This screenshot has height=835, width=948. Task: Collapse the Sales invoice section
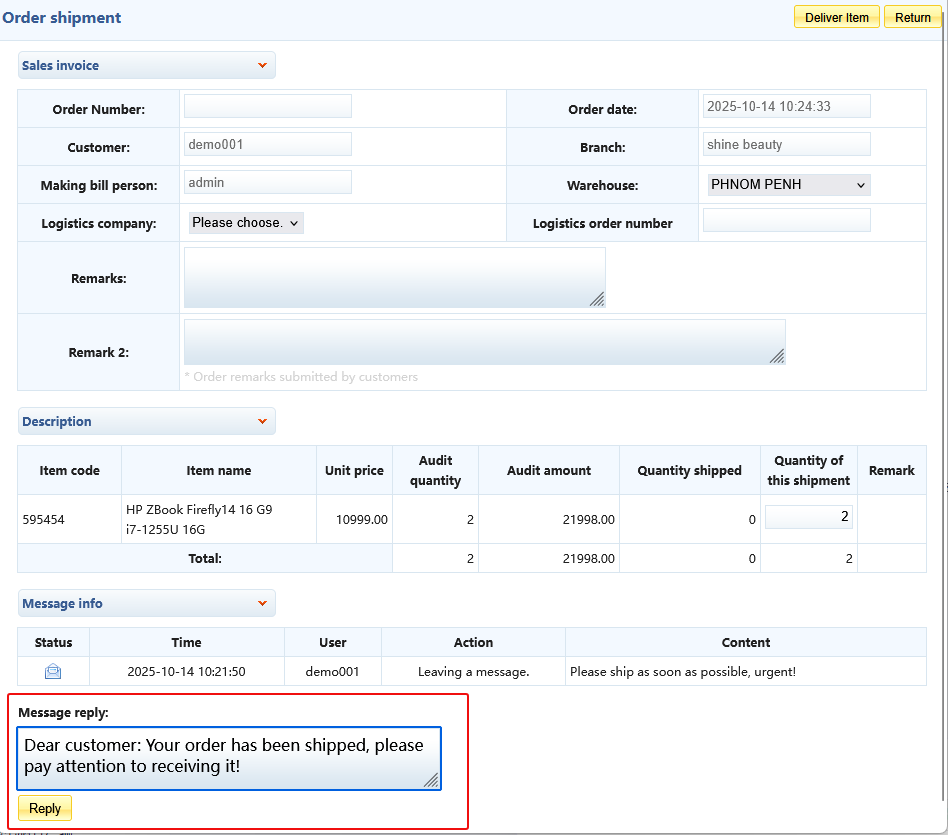point(262,66)
